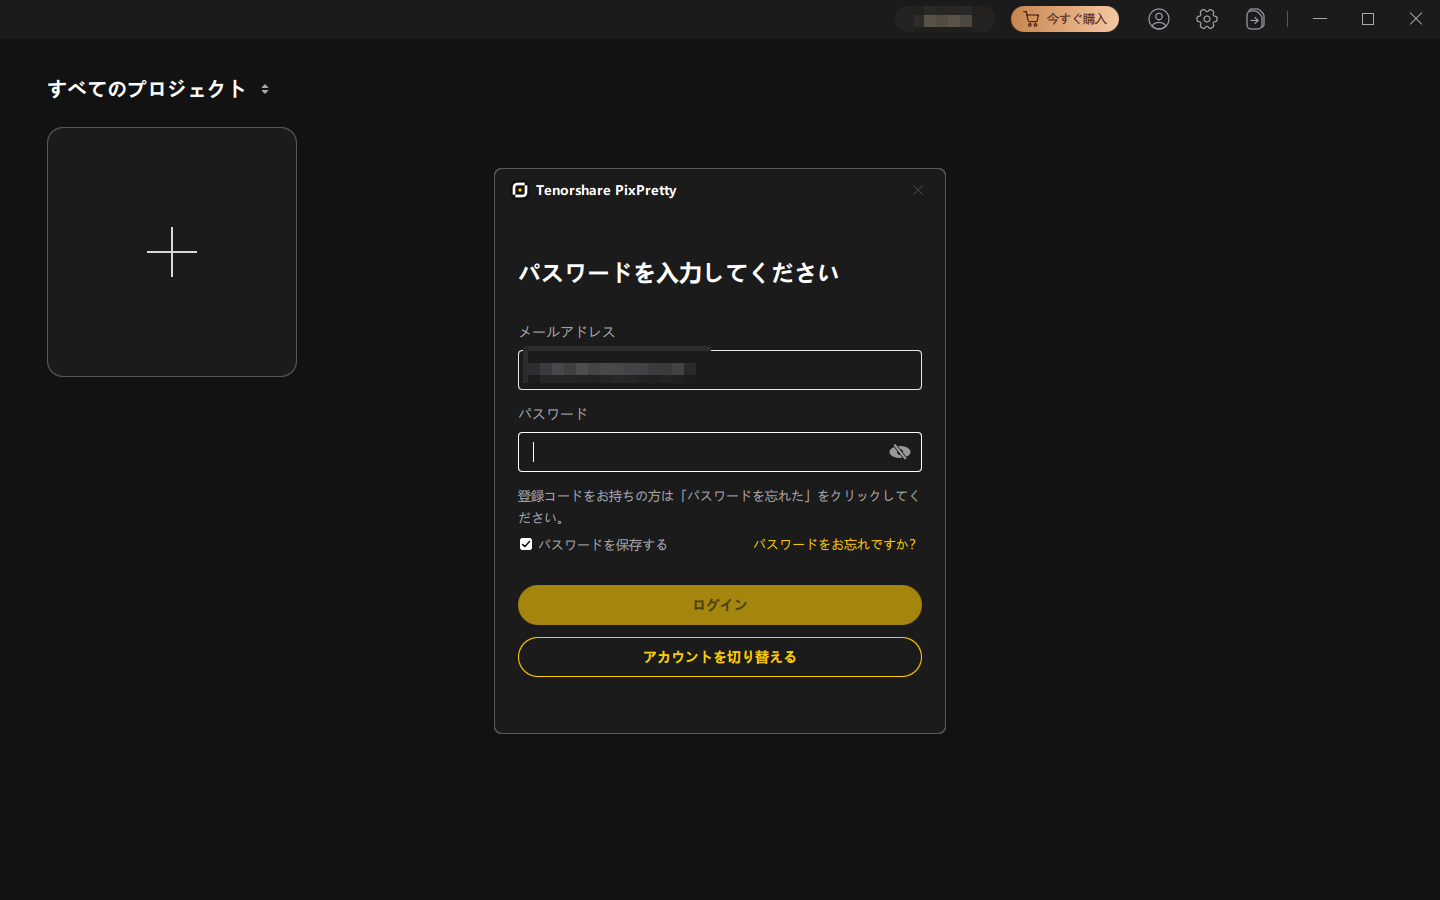Open the account profile icon
Viewport: 1440px width, 900px height.
pos(1158,19)
